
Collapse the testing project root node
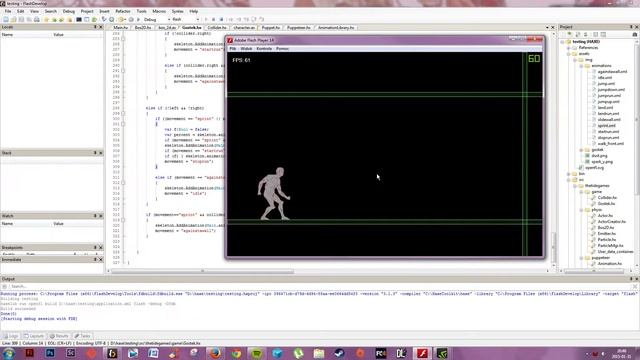[562, 42]
